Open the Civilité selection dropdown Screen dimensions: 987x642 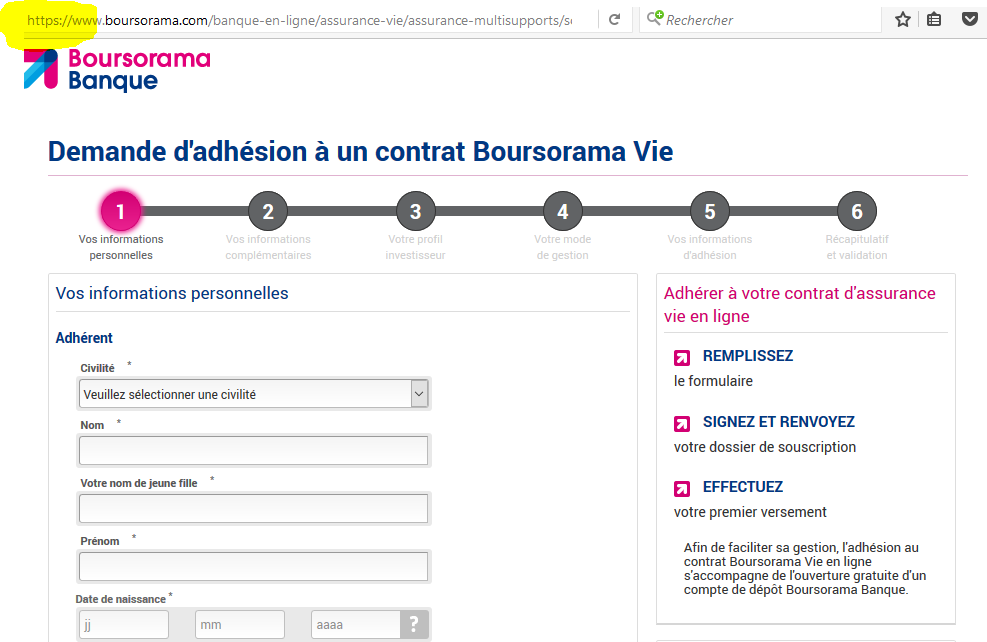coord(253,393)
